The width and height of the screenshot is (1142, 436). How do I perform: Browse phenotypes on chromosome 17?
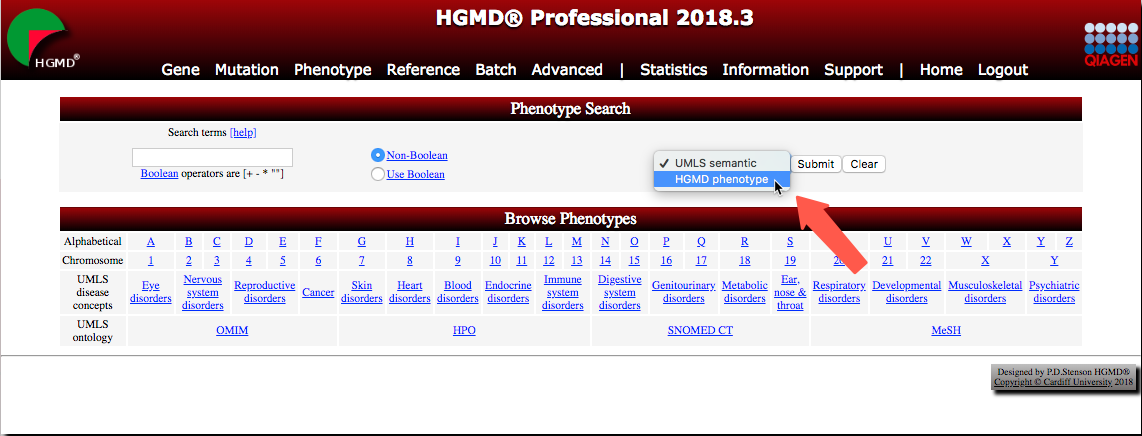pyautogui.click(x=701, y=261)
